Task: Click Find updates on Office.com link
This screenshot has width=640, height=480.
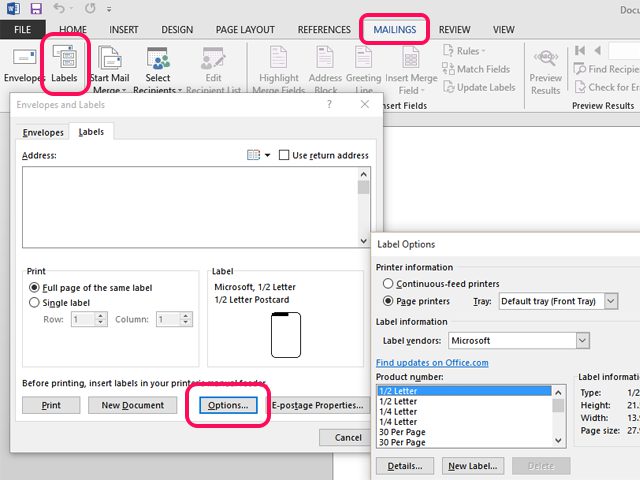Action: 432,362
